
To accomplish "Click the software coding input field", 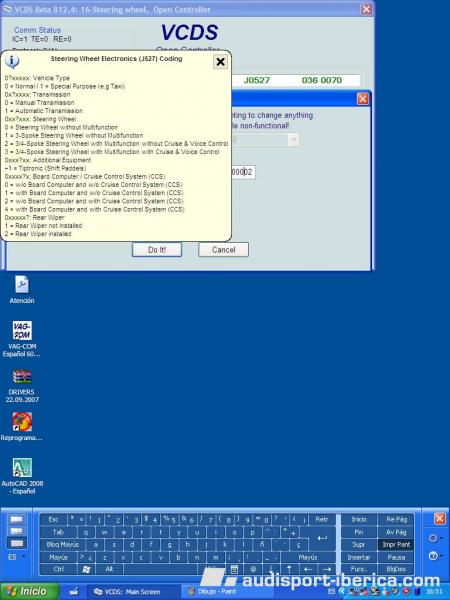I will click(243, 172).
